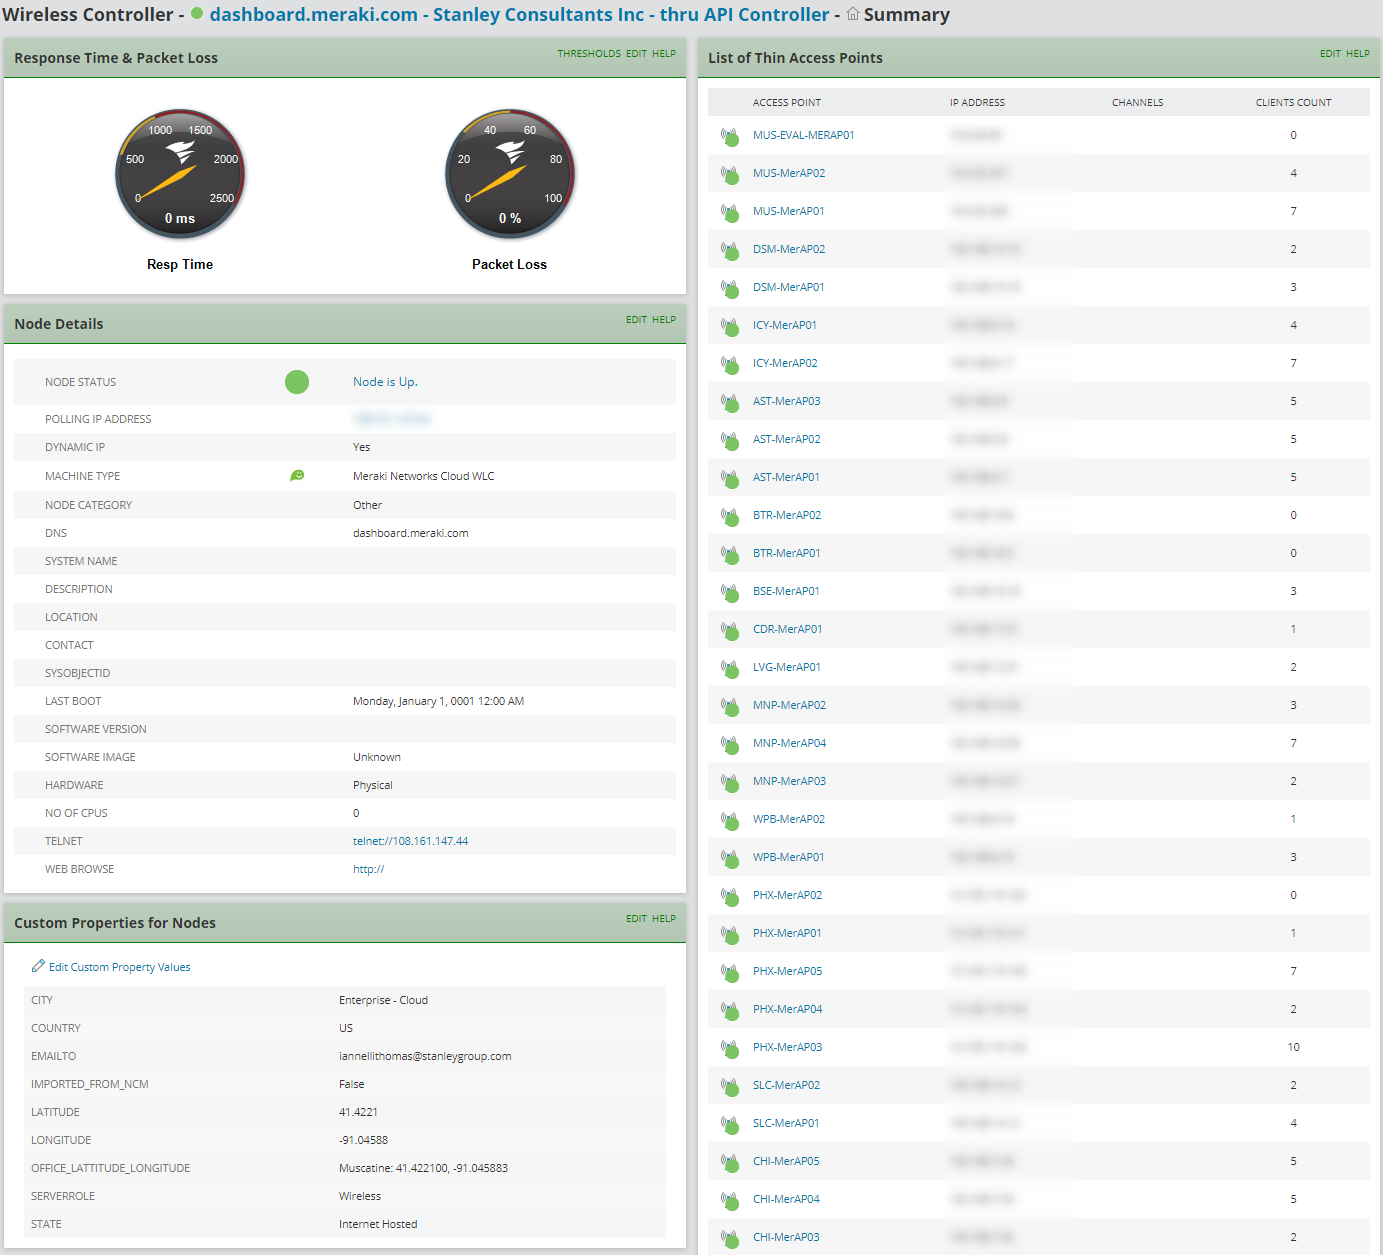This screenshot has height=1255, width=1383.
Task: Edit the Custom Properties for Nodes panel
Action: pos(636,919)
